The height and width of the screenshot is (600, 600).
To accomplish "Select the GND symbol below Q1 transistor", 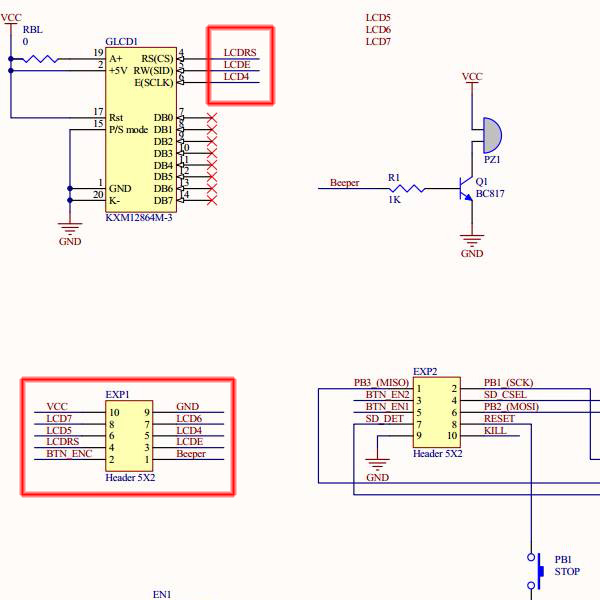I will coord(471,241).
